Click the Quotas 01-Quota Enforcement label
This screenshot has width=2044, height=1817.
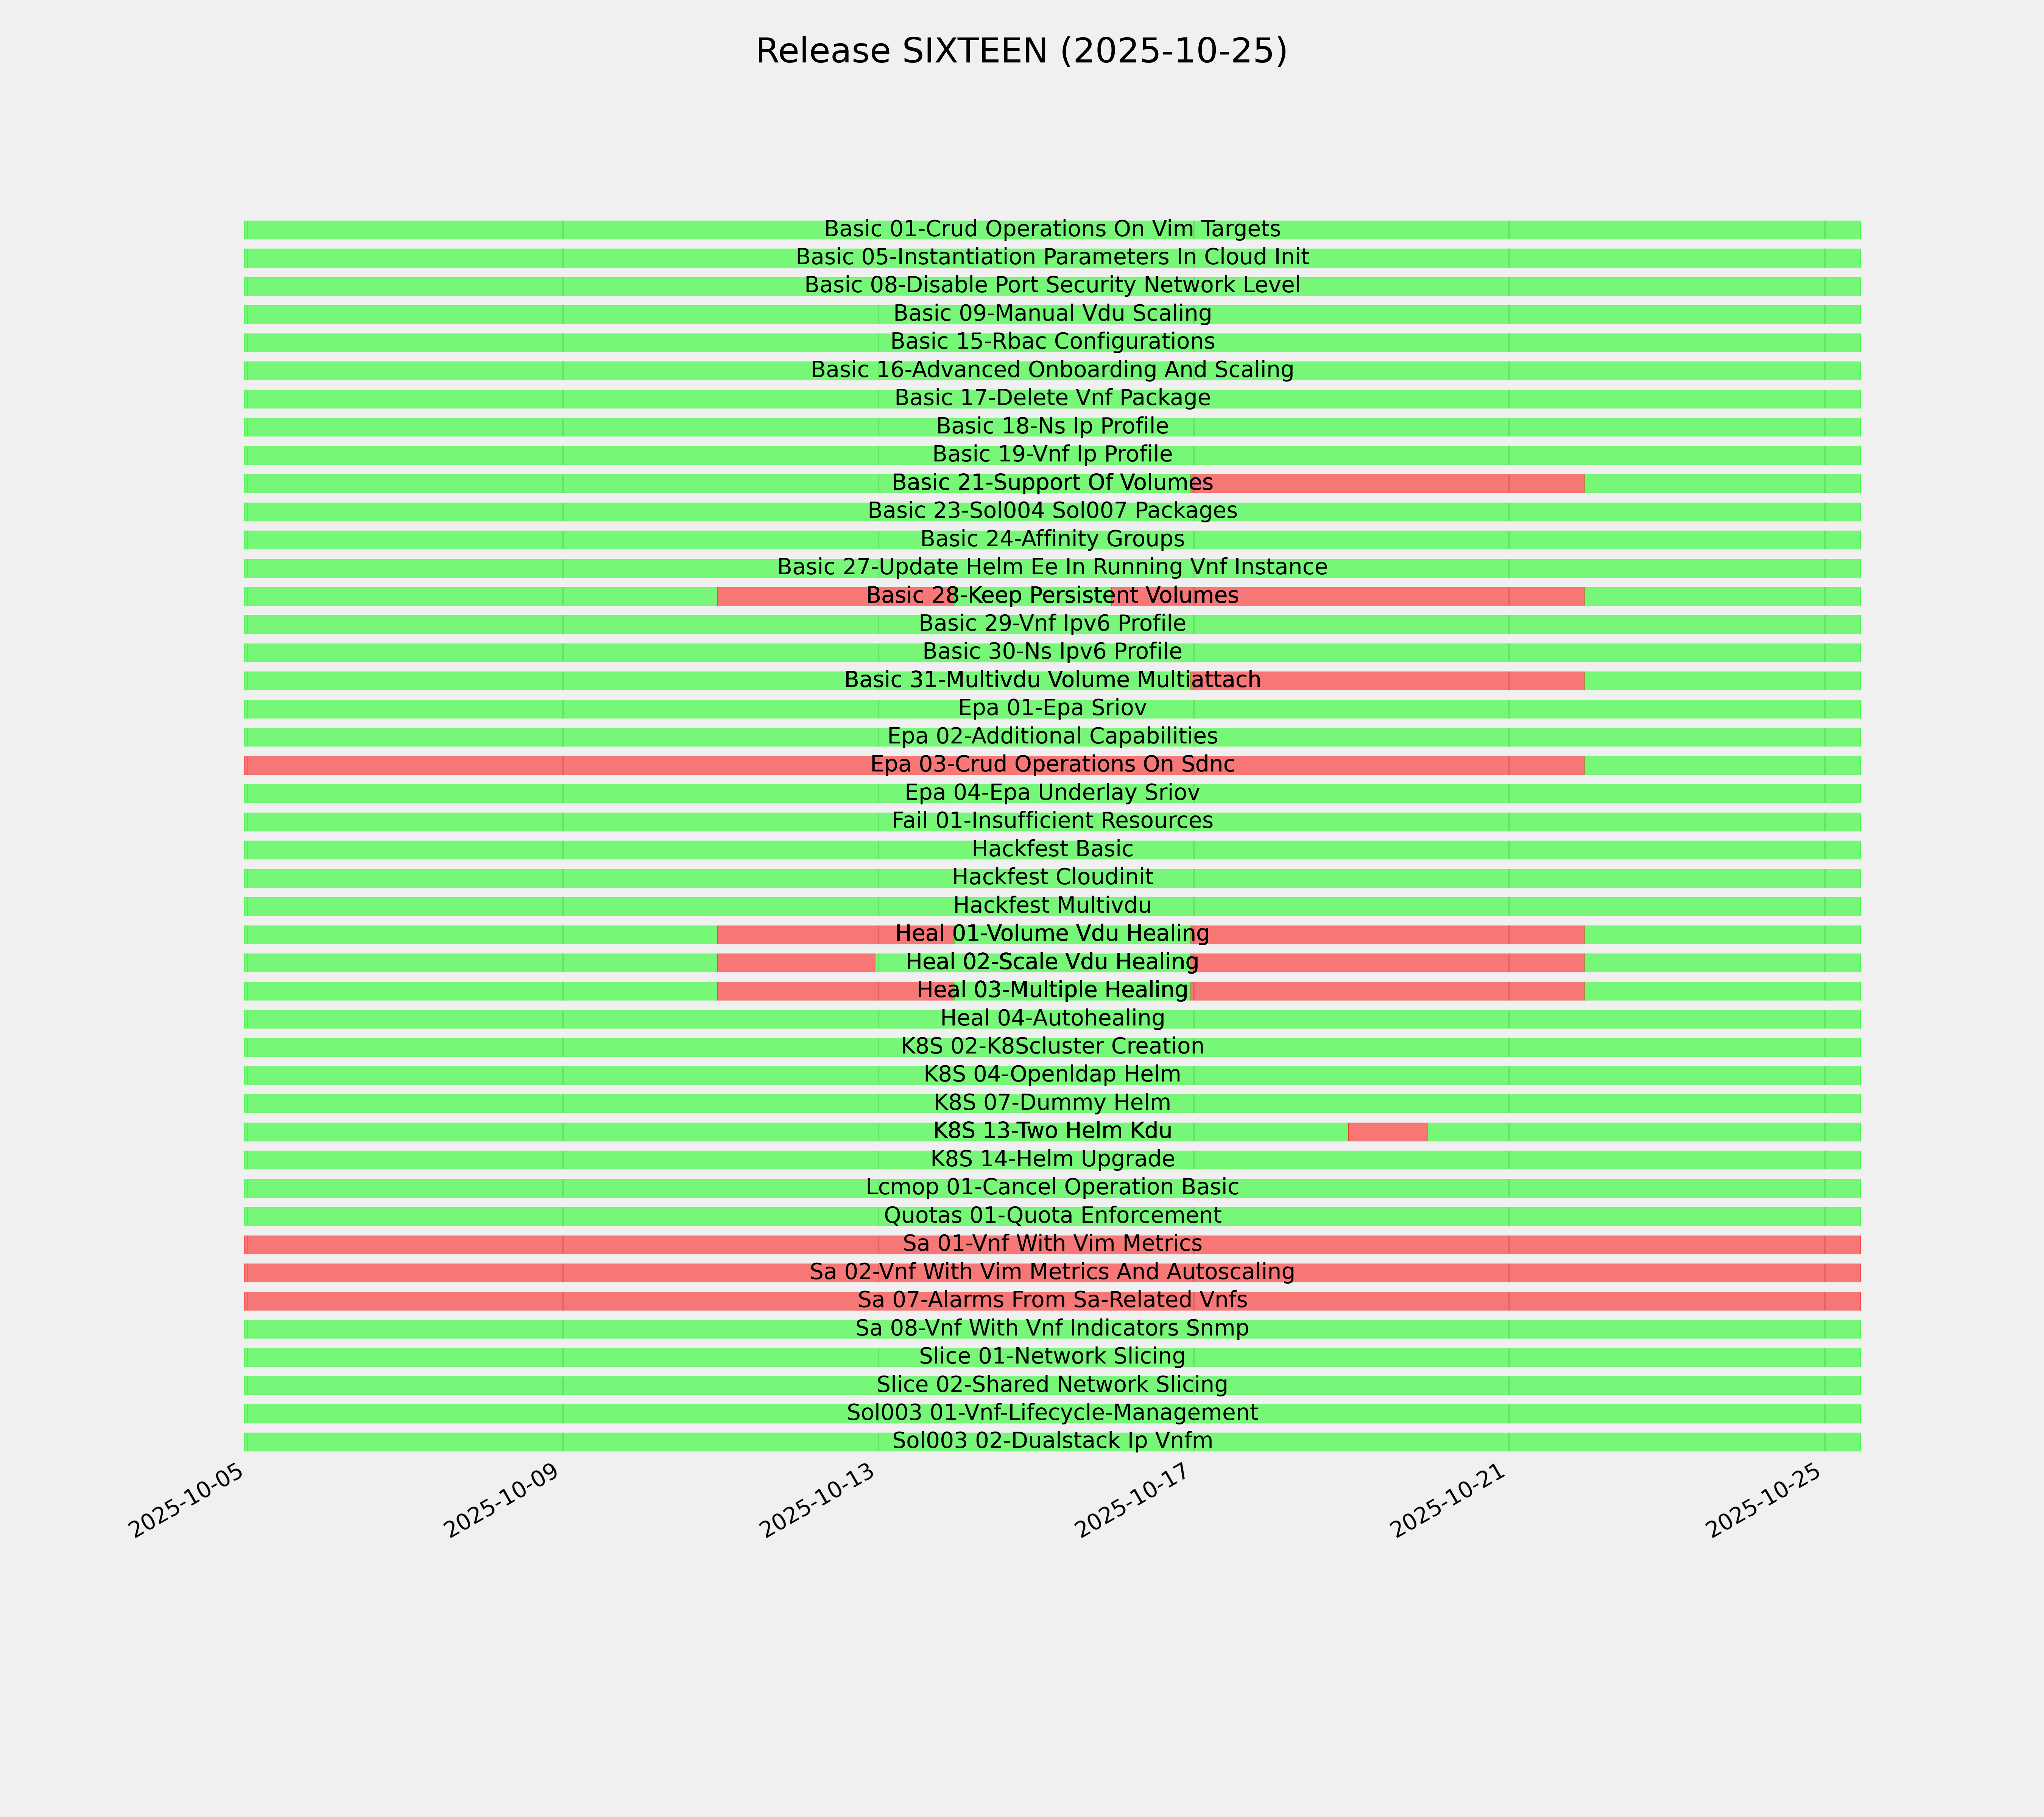pos(1052,1216)
